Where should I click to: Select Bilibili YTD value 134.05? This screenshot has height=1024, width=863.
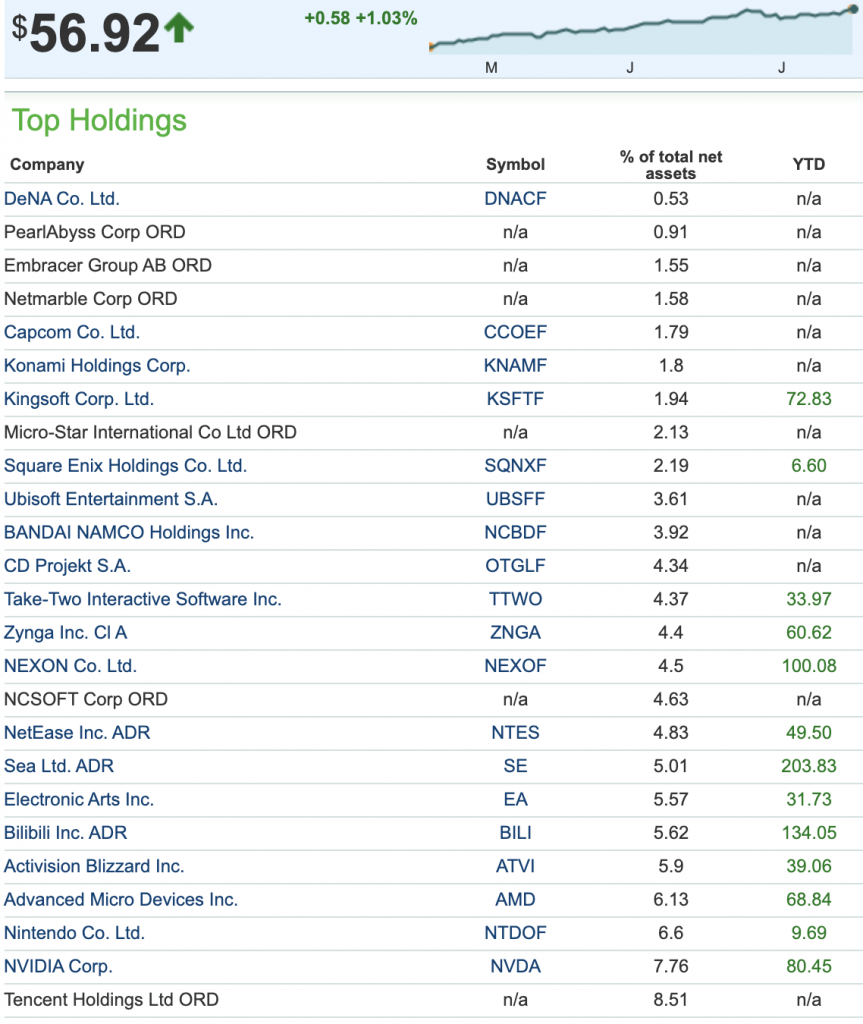click(x=809, y=833)
